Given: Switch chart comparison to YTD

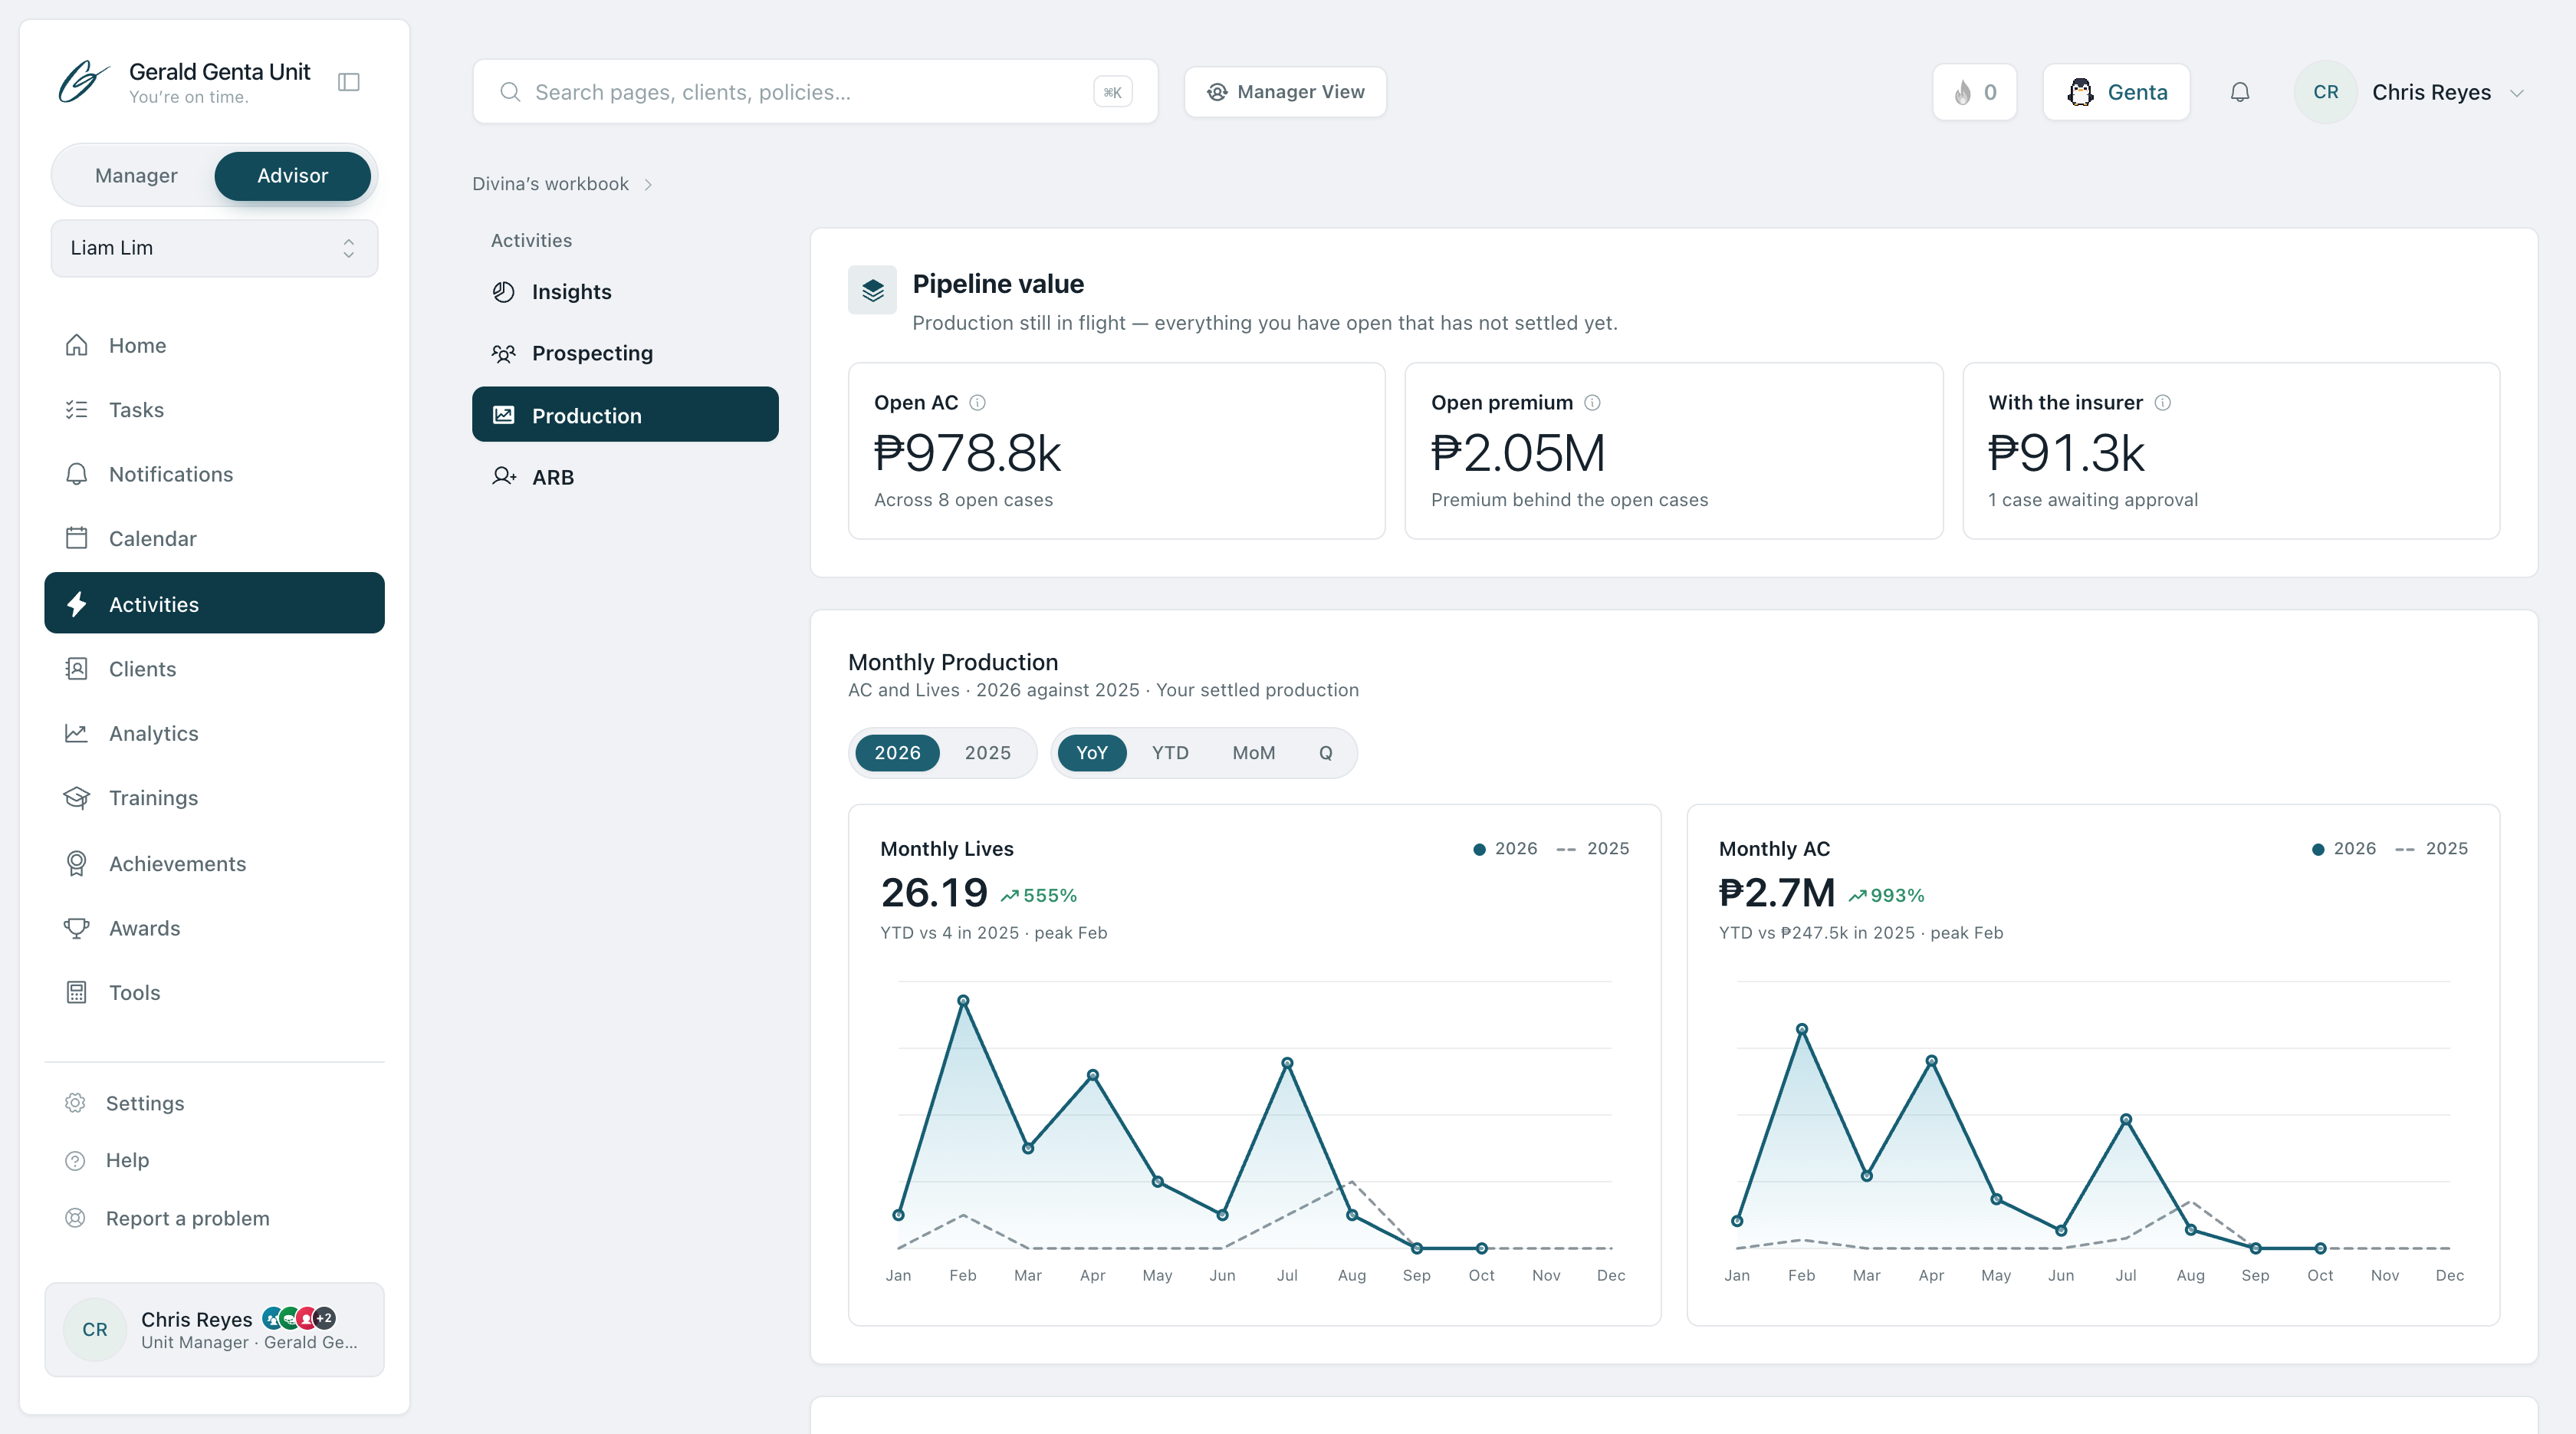Looking at the screenshot, I should pyautogui.click(x=1170, y=753).
